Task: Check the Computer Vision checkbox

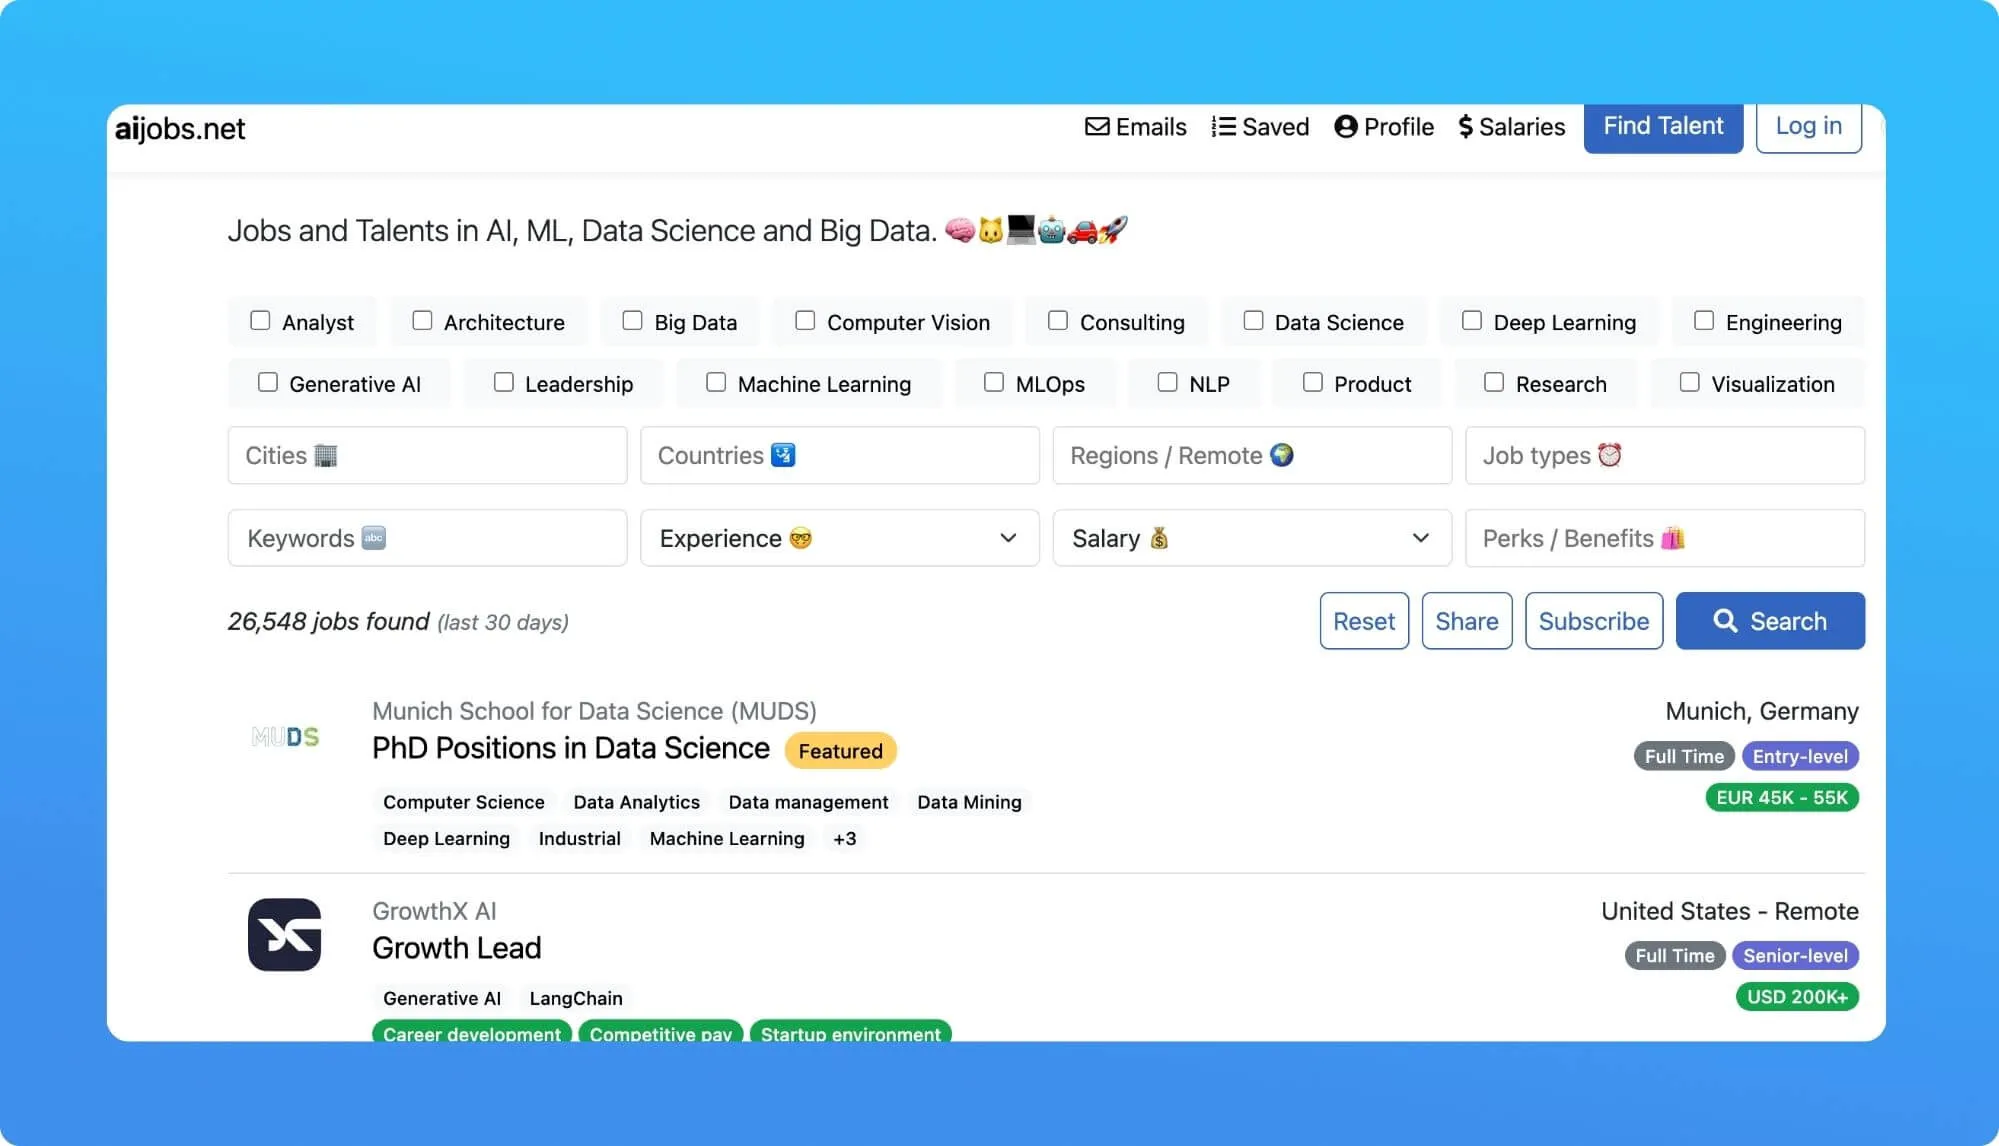Action: pyautogui.click(x=805, y=320)
